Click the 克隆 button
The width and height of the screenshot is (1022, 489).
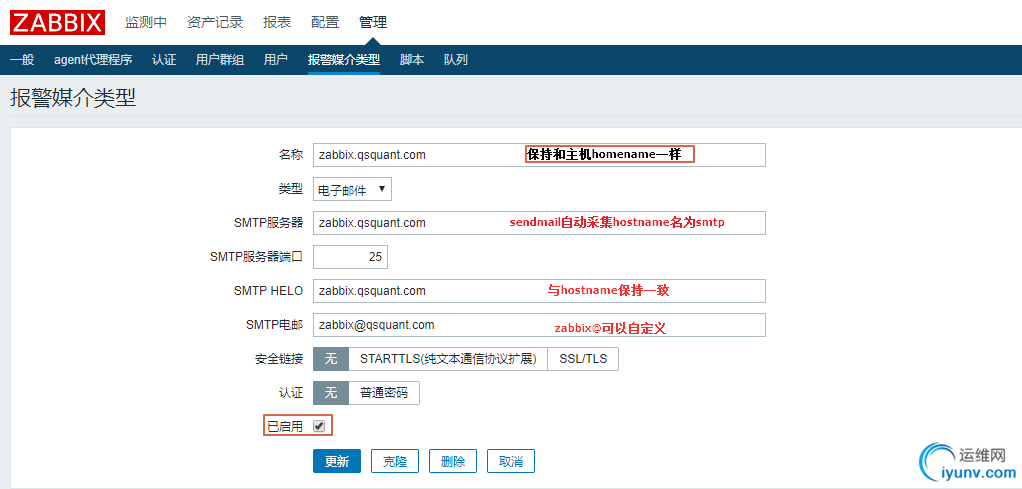[x=394, y=461]
